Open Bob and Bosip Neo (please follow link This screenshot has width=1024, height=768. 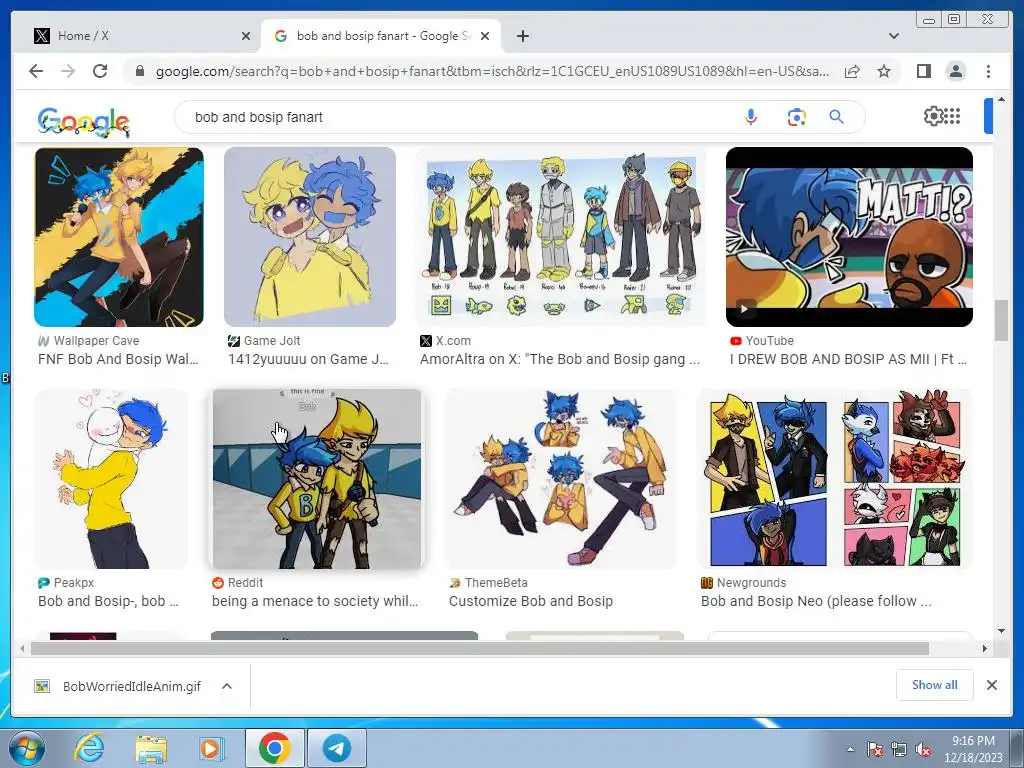click(816, 601)
